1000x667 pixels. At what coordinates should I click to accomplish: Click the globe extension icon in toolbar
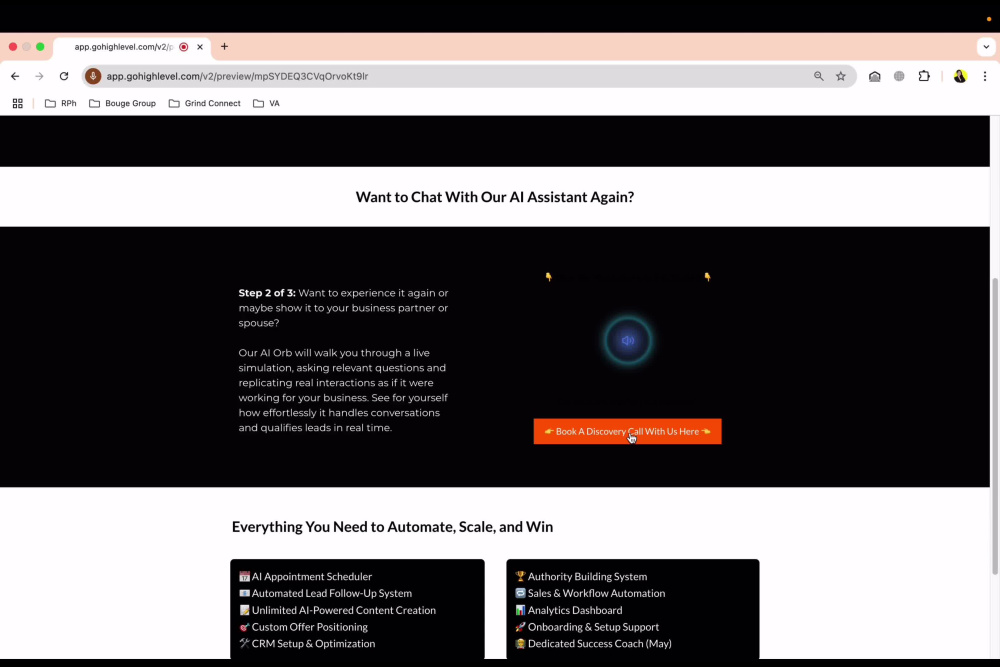(899, 76)
